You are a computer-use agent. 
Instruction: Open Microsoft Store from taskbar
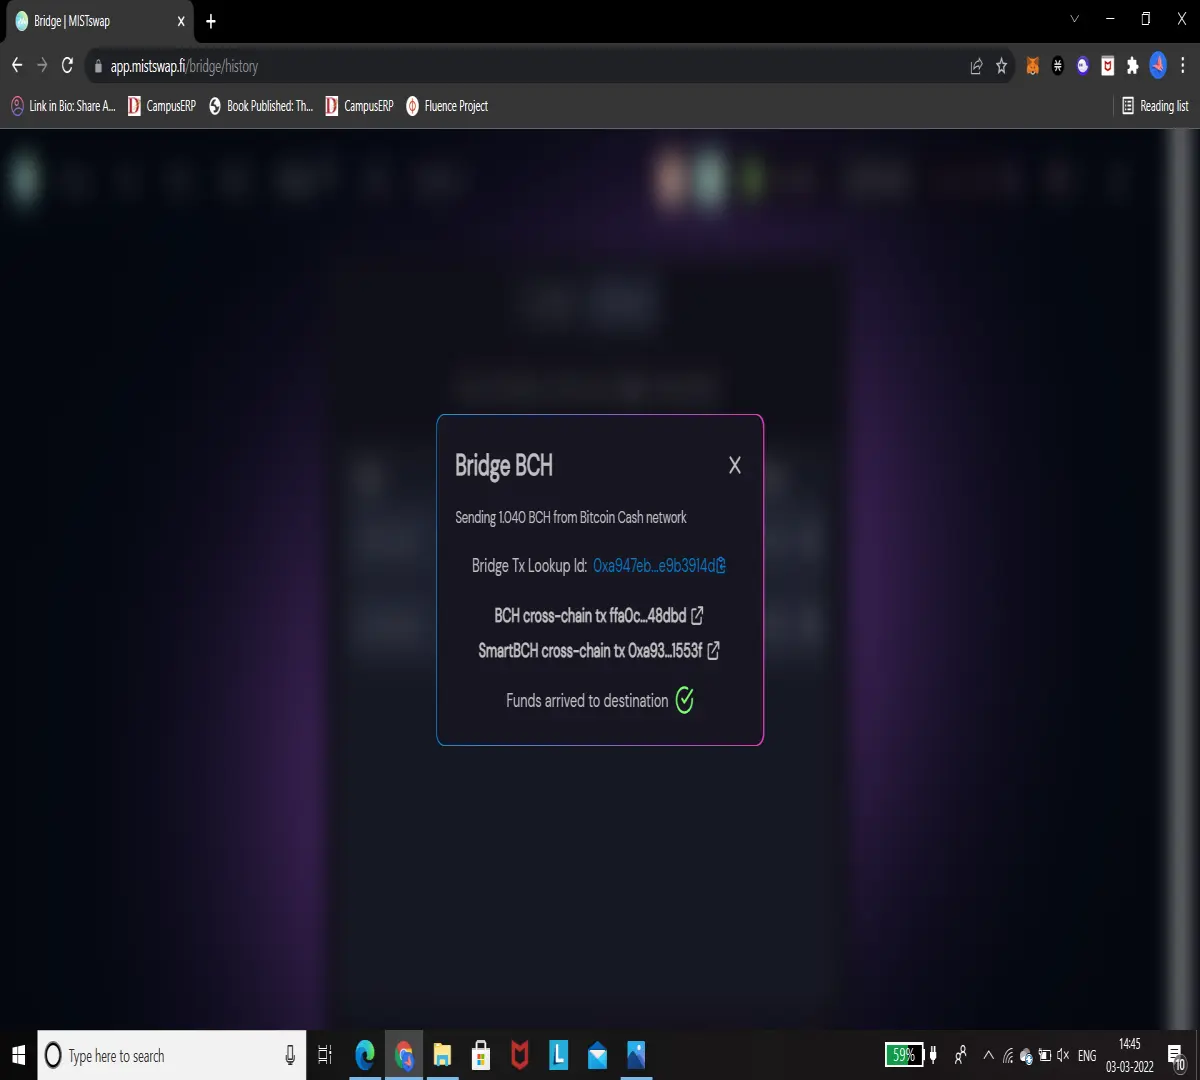(x=481, y=1055)
